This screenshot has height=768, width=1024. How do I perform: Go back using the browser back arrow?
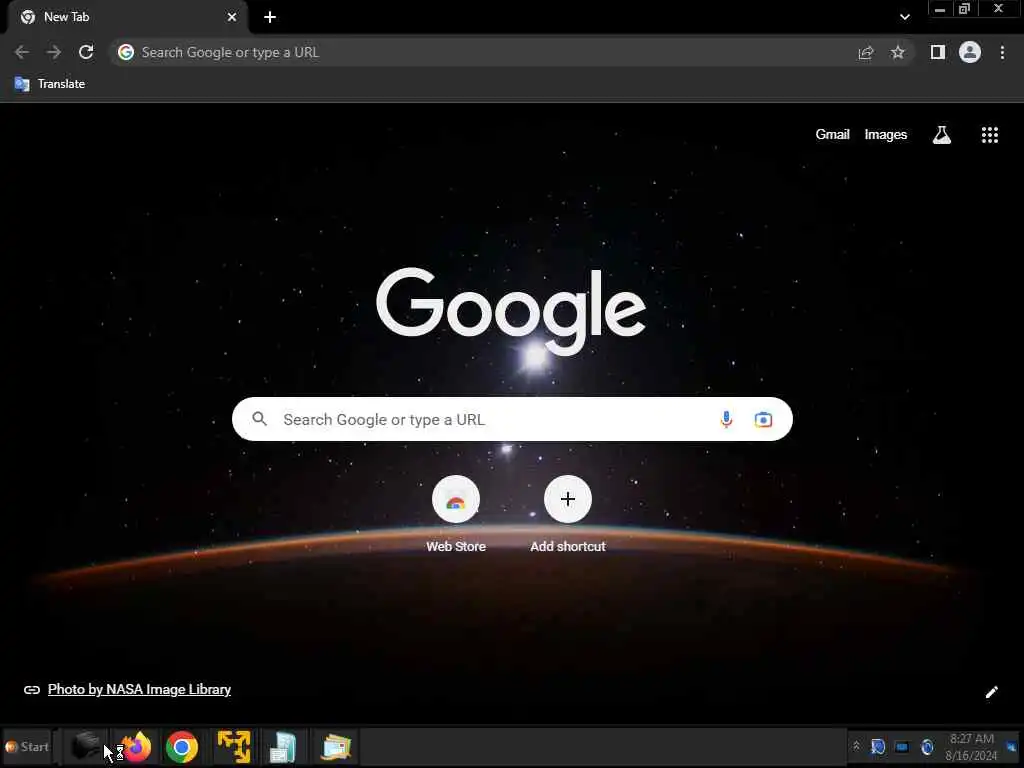[22, 52]
